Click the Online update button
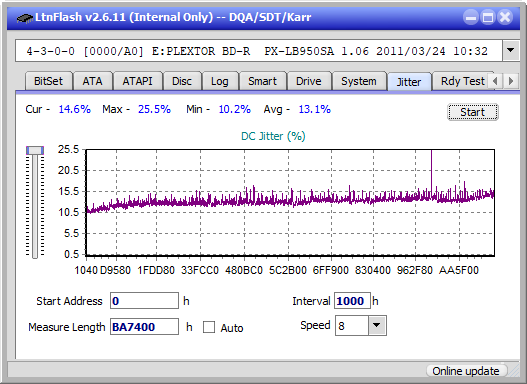This screenshot has height=384, width=527. (x=465, y=371)
